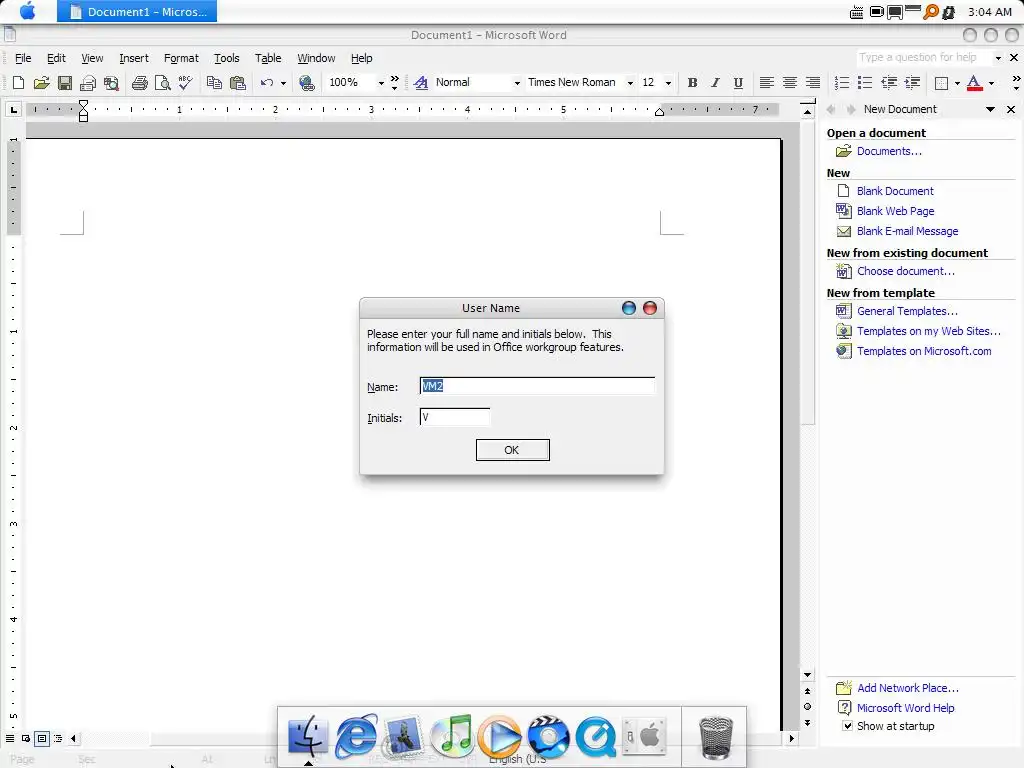Open the New Document task pane menu arrow
Screen dimensions: 1024x768
coord(991,110)
